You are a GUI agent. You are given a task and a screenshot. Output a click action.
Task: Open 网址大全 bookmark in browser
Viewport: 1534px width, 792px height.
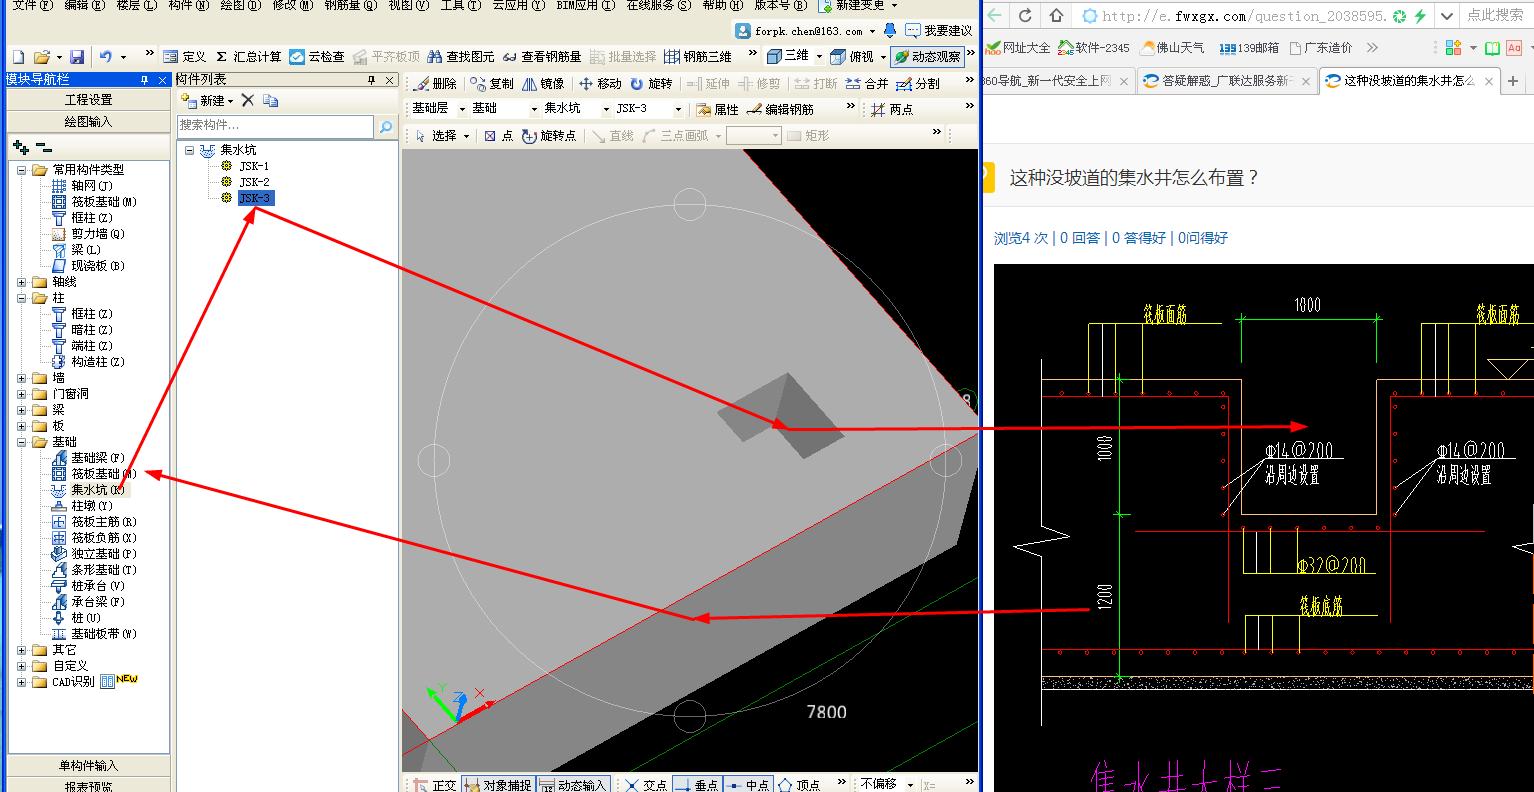coord(1018,47)
